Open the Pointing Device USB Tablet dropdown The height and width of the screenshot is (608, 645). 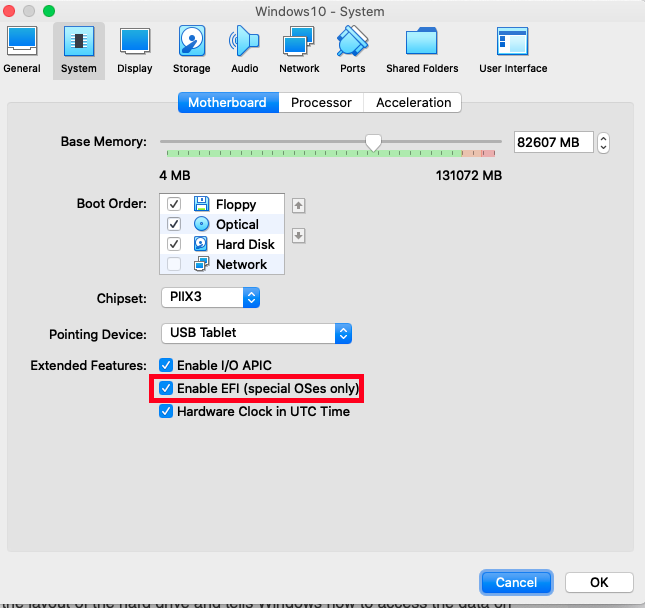click(x=256, y=333)
